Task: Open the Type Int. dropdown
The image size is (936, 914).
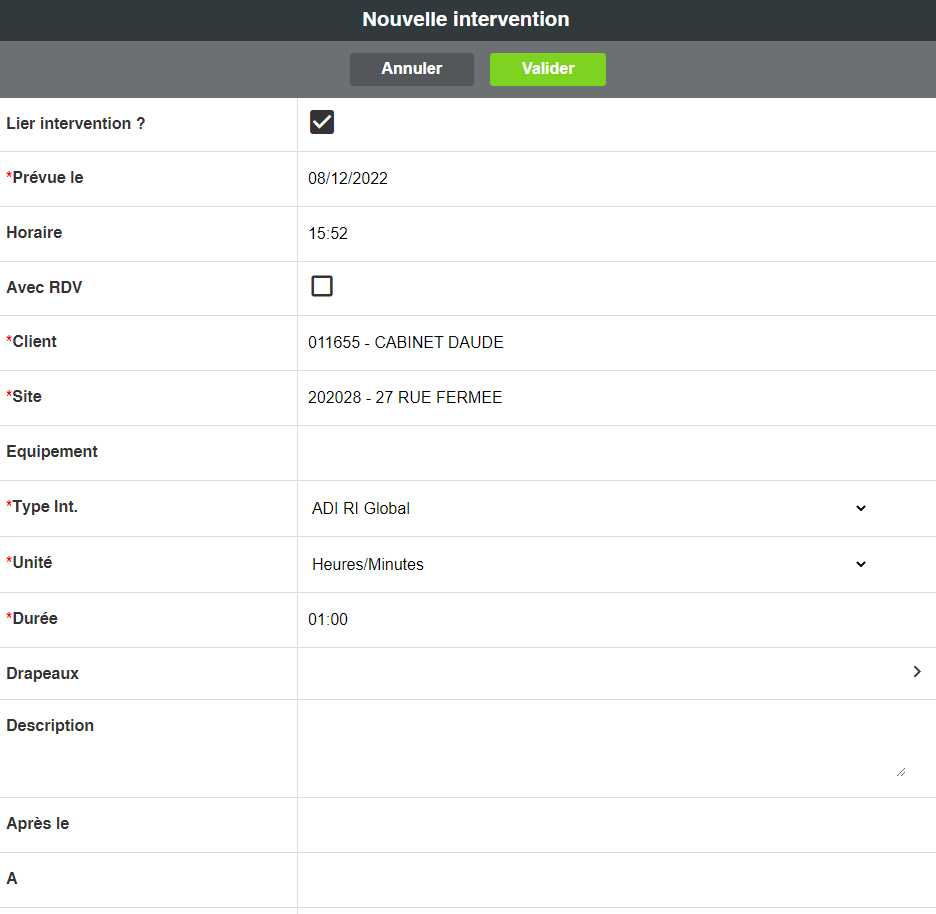Action: 588,508
